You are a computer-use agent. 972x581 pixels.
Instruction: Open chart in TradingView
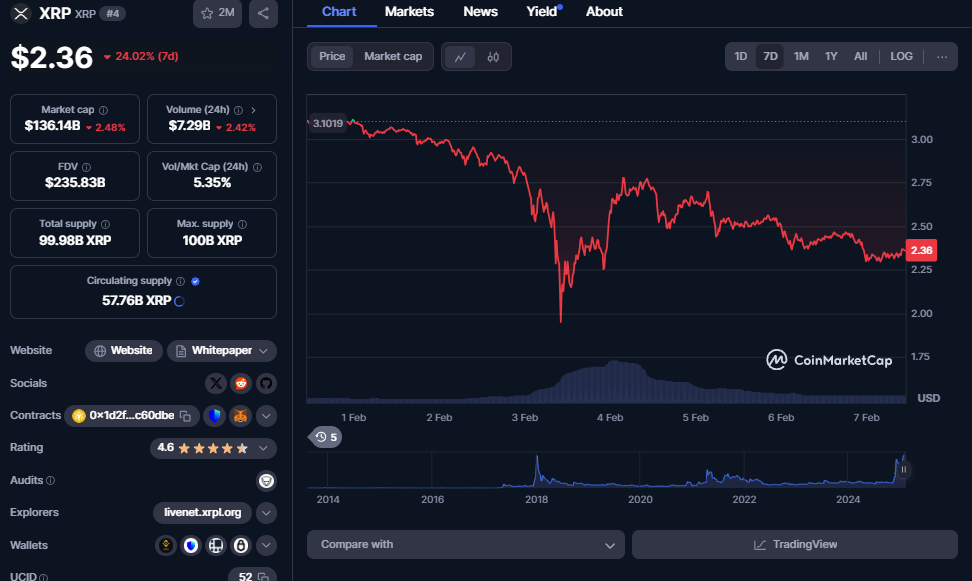[795, 544]
